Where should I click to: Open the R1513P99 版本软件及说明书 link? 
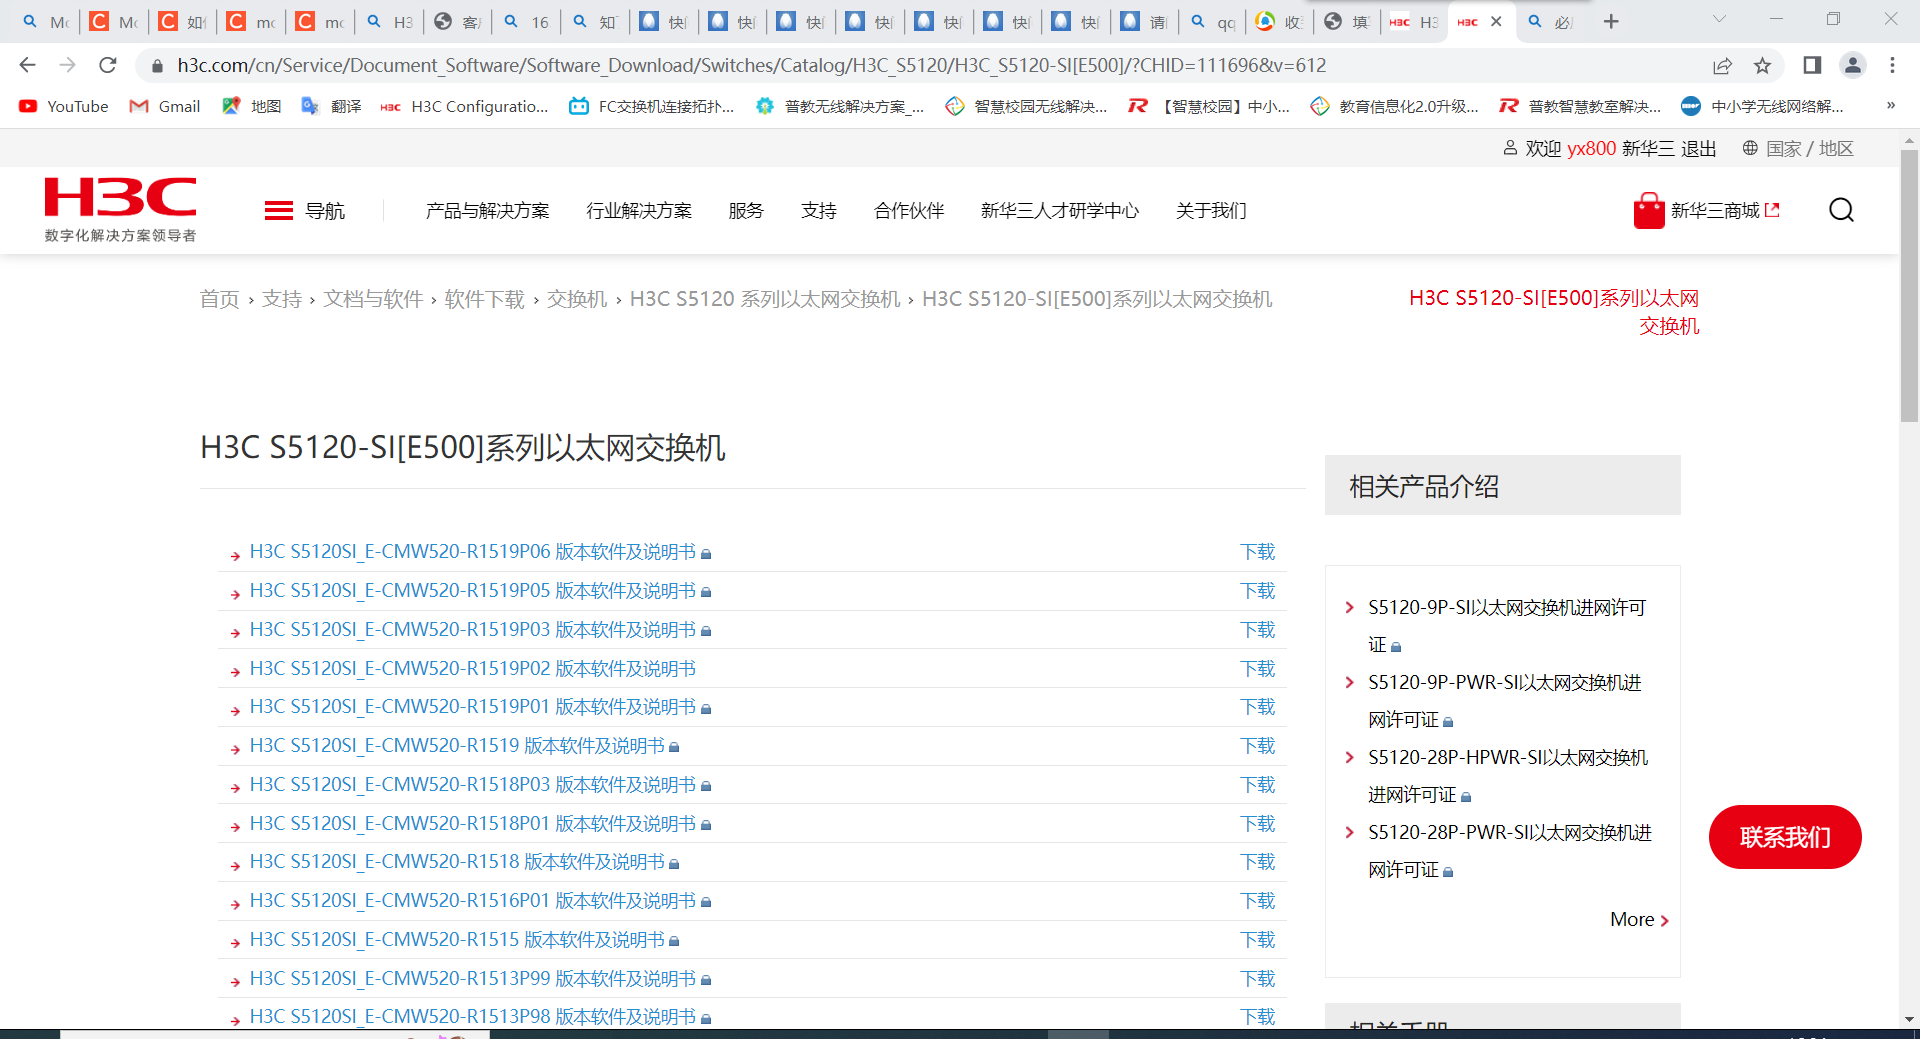point(473,979)
